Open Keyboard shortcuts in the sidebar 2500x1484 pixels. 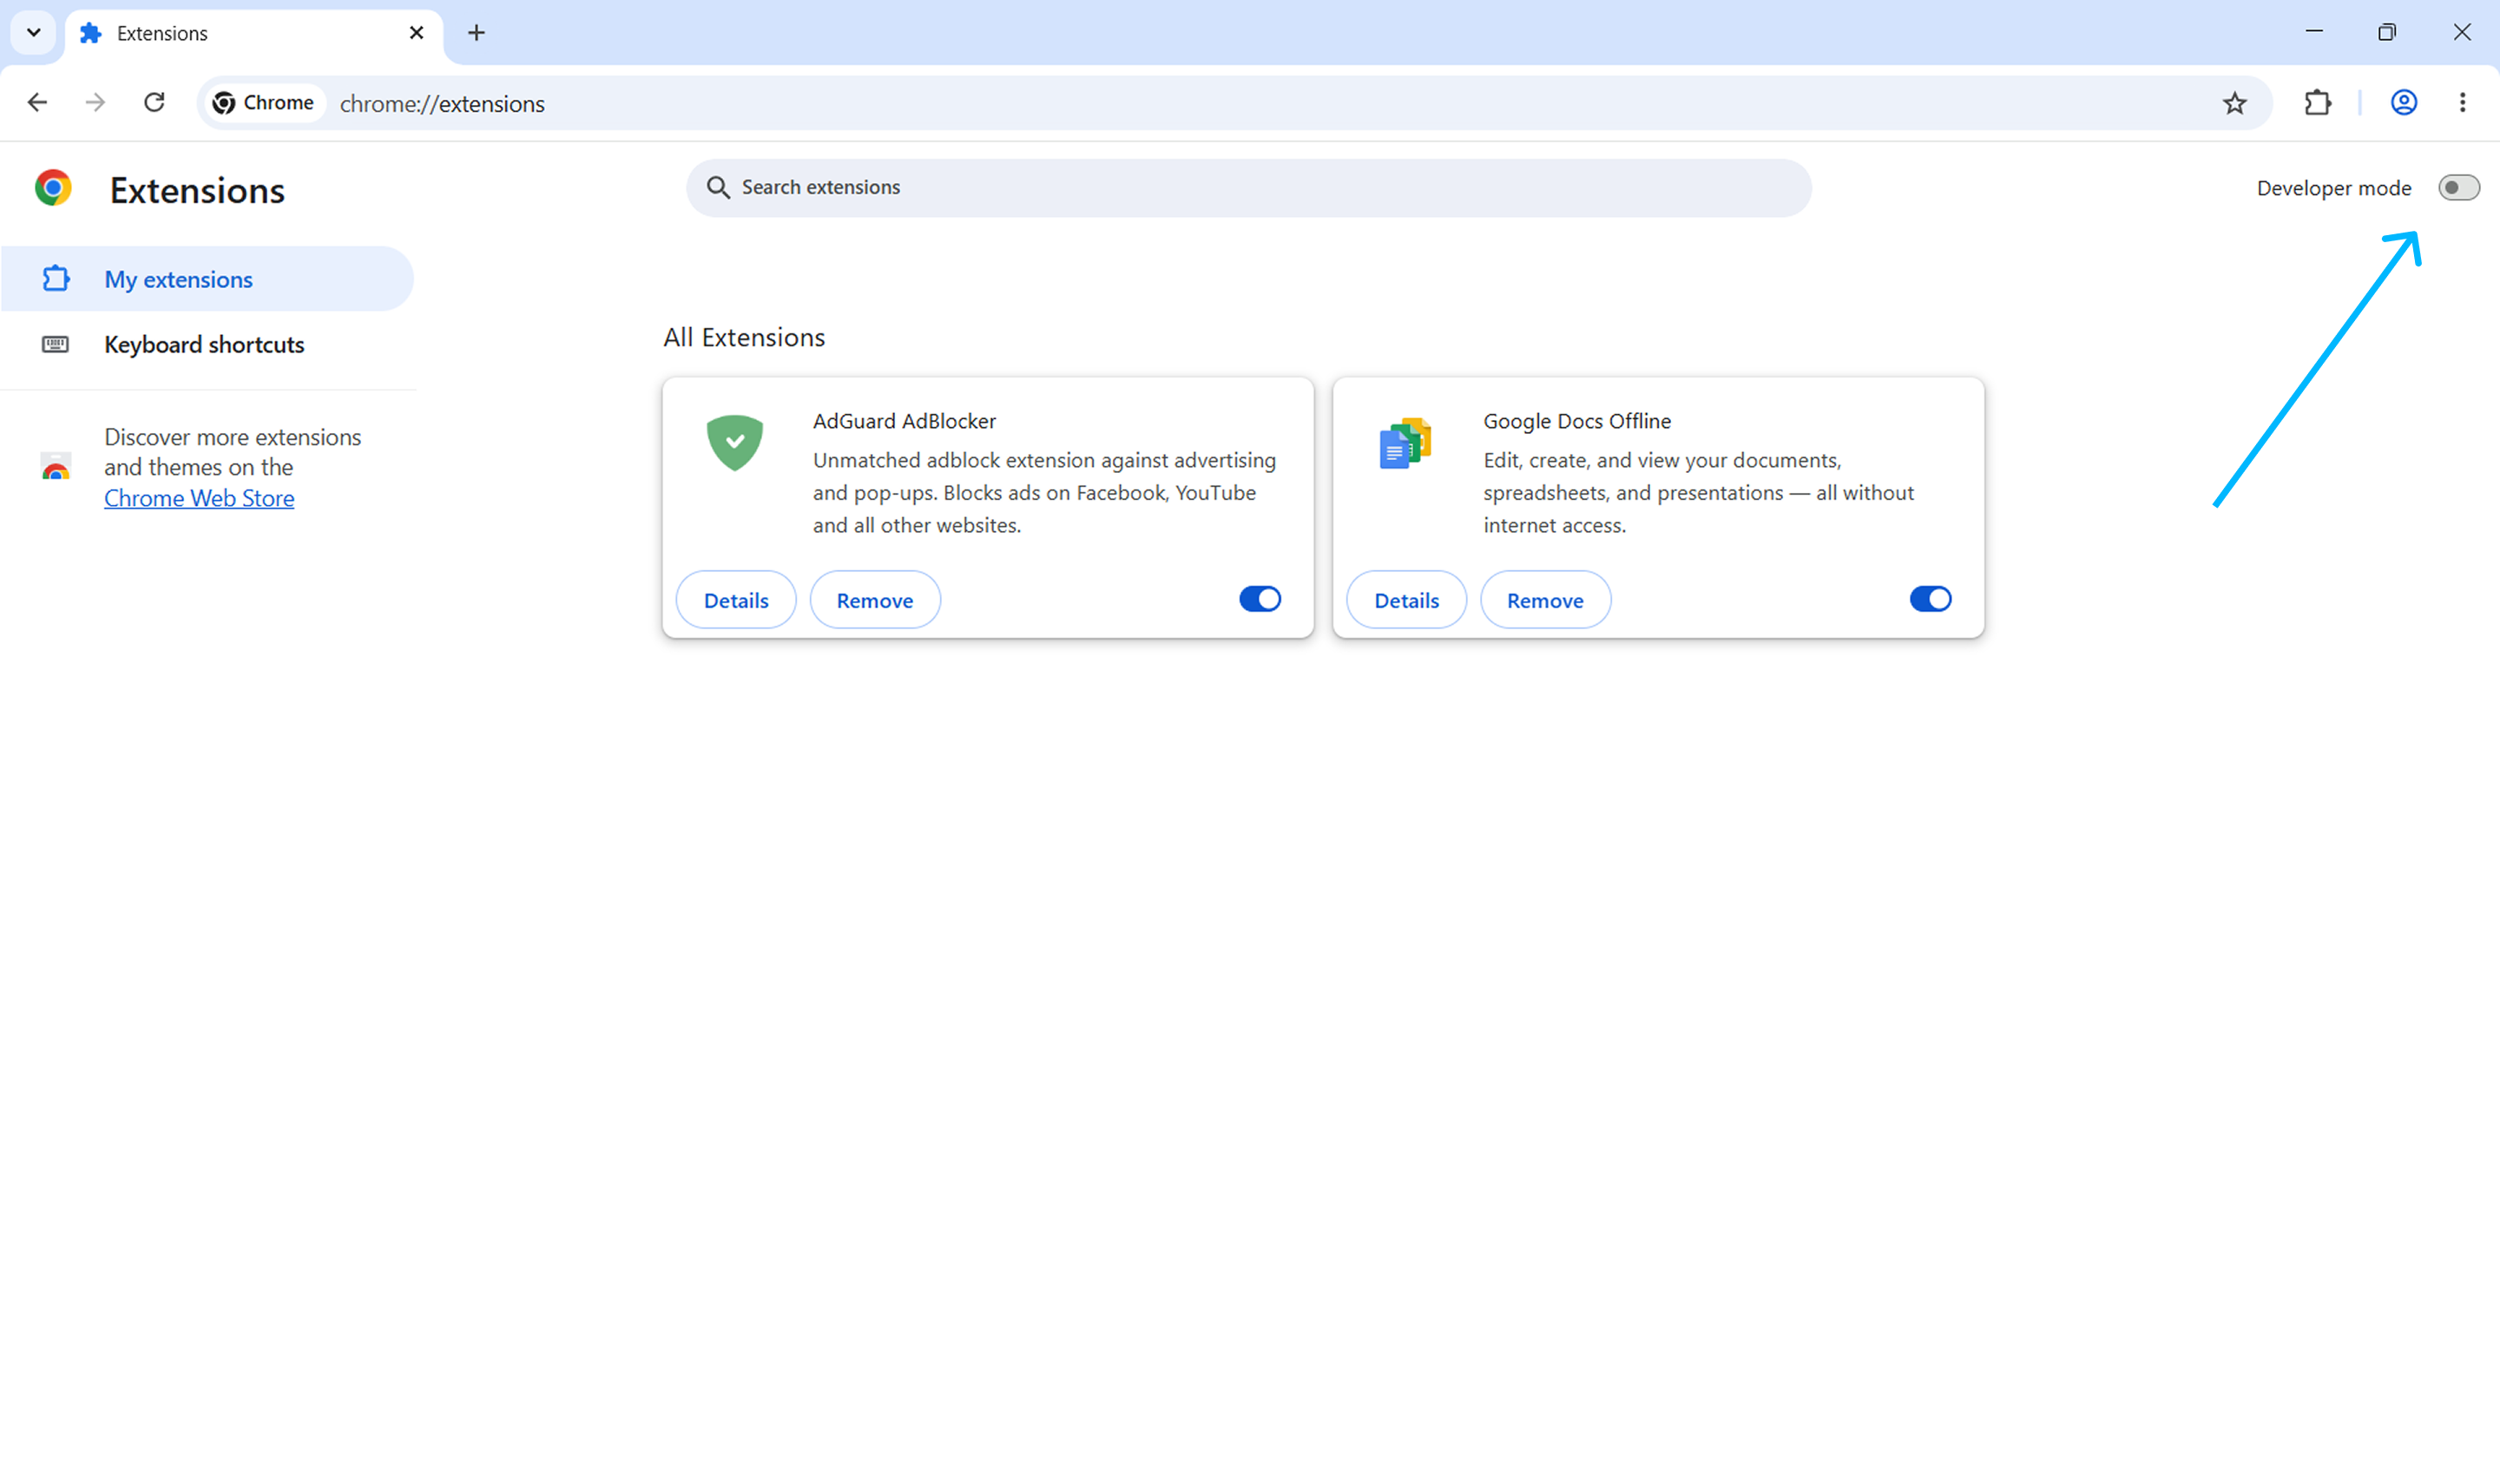point(207,345)
